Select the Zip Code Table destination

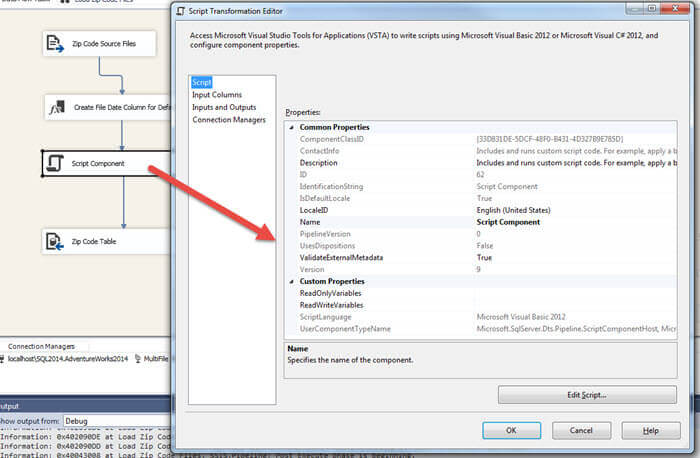(x=106, y=241)
